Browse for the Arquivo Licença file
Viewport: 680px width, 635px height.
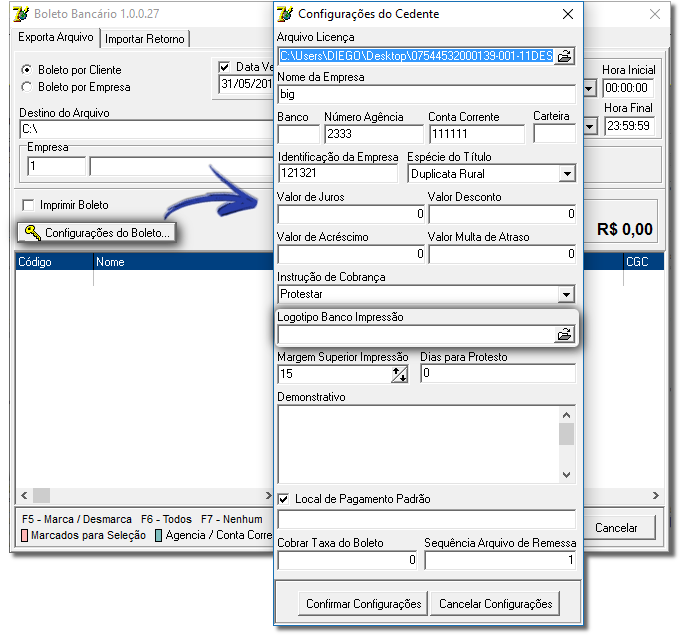click(x=564, y=56)
